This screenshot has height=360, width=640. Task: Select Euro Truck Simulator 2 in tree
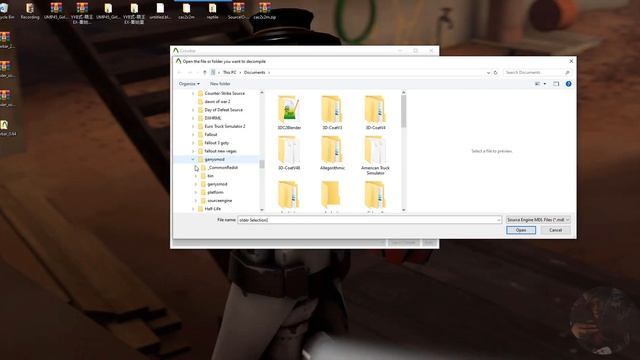click(224, 126)
